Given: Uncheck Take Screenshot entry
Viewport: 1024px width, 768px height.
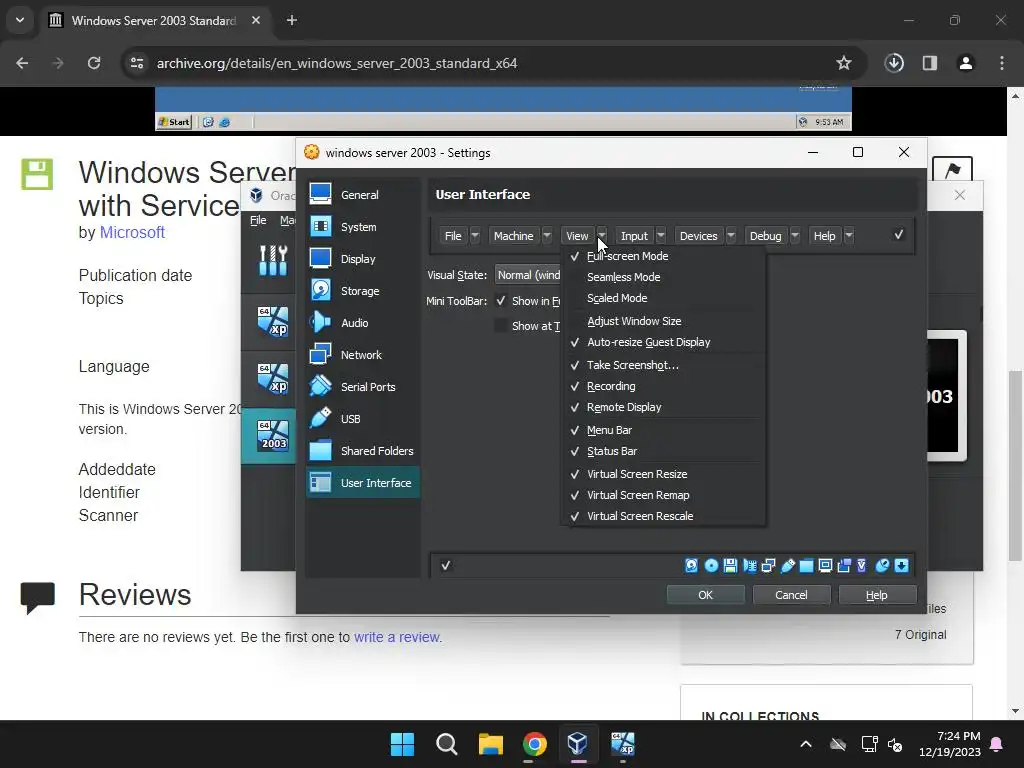Looking at the screenshot, I should click(663, 365).
